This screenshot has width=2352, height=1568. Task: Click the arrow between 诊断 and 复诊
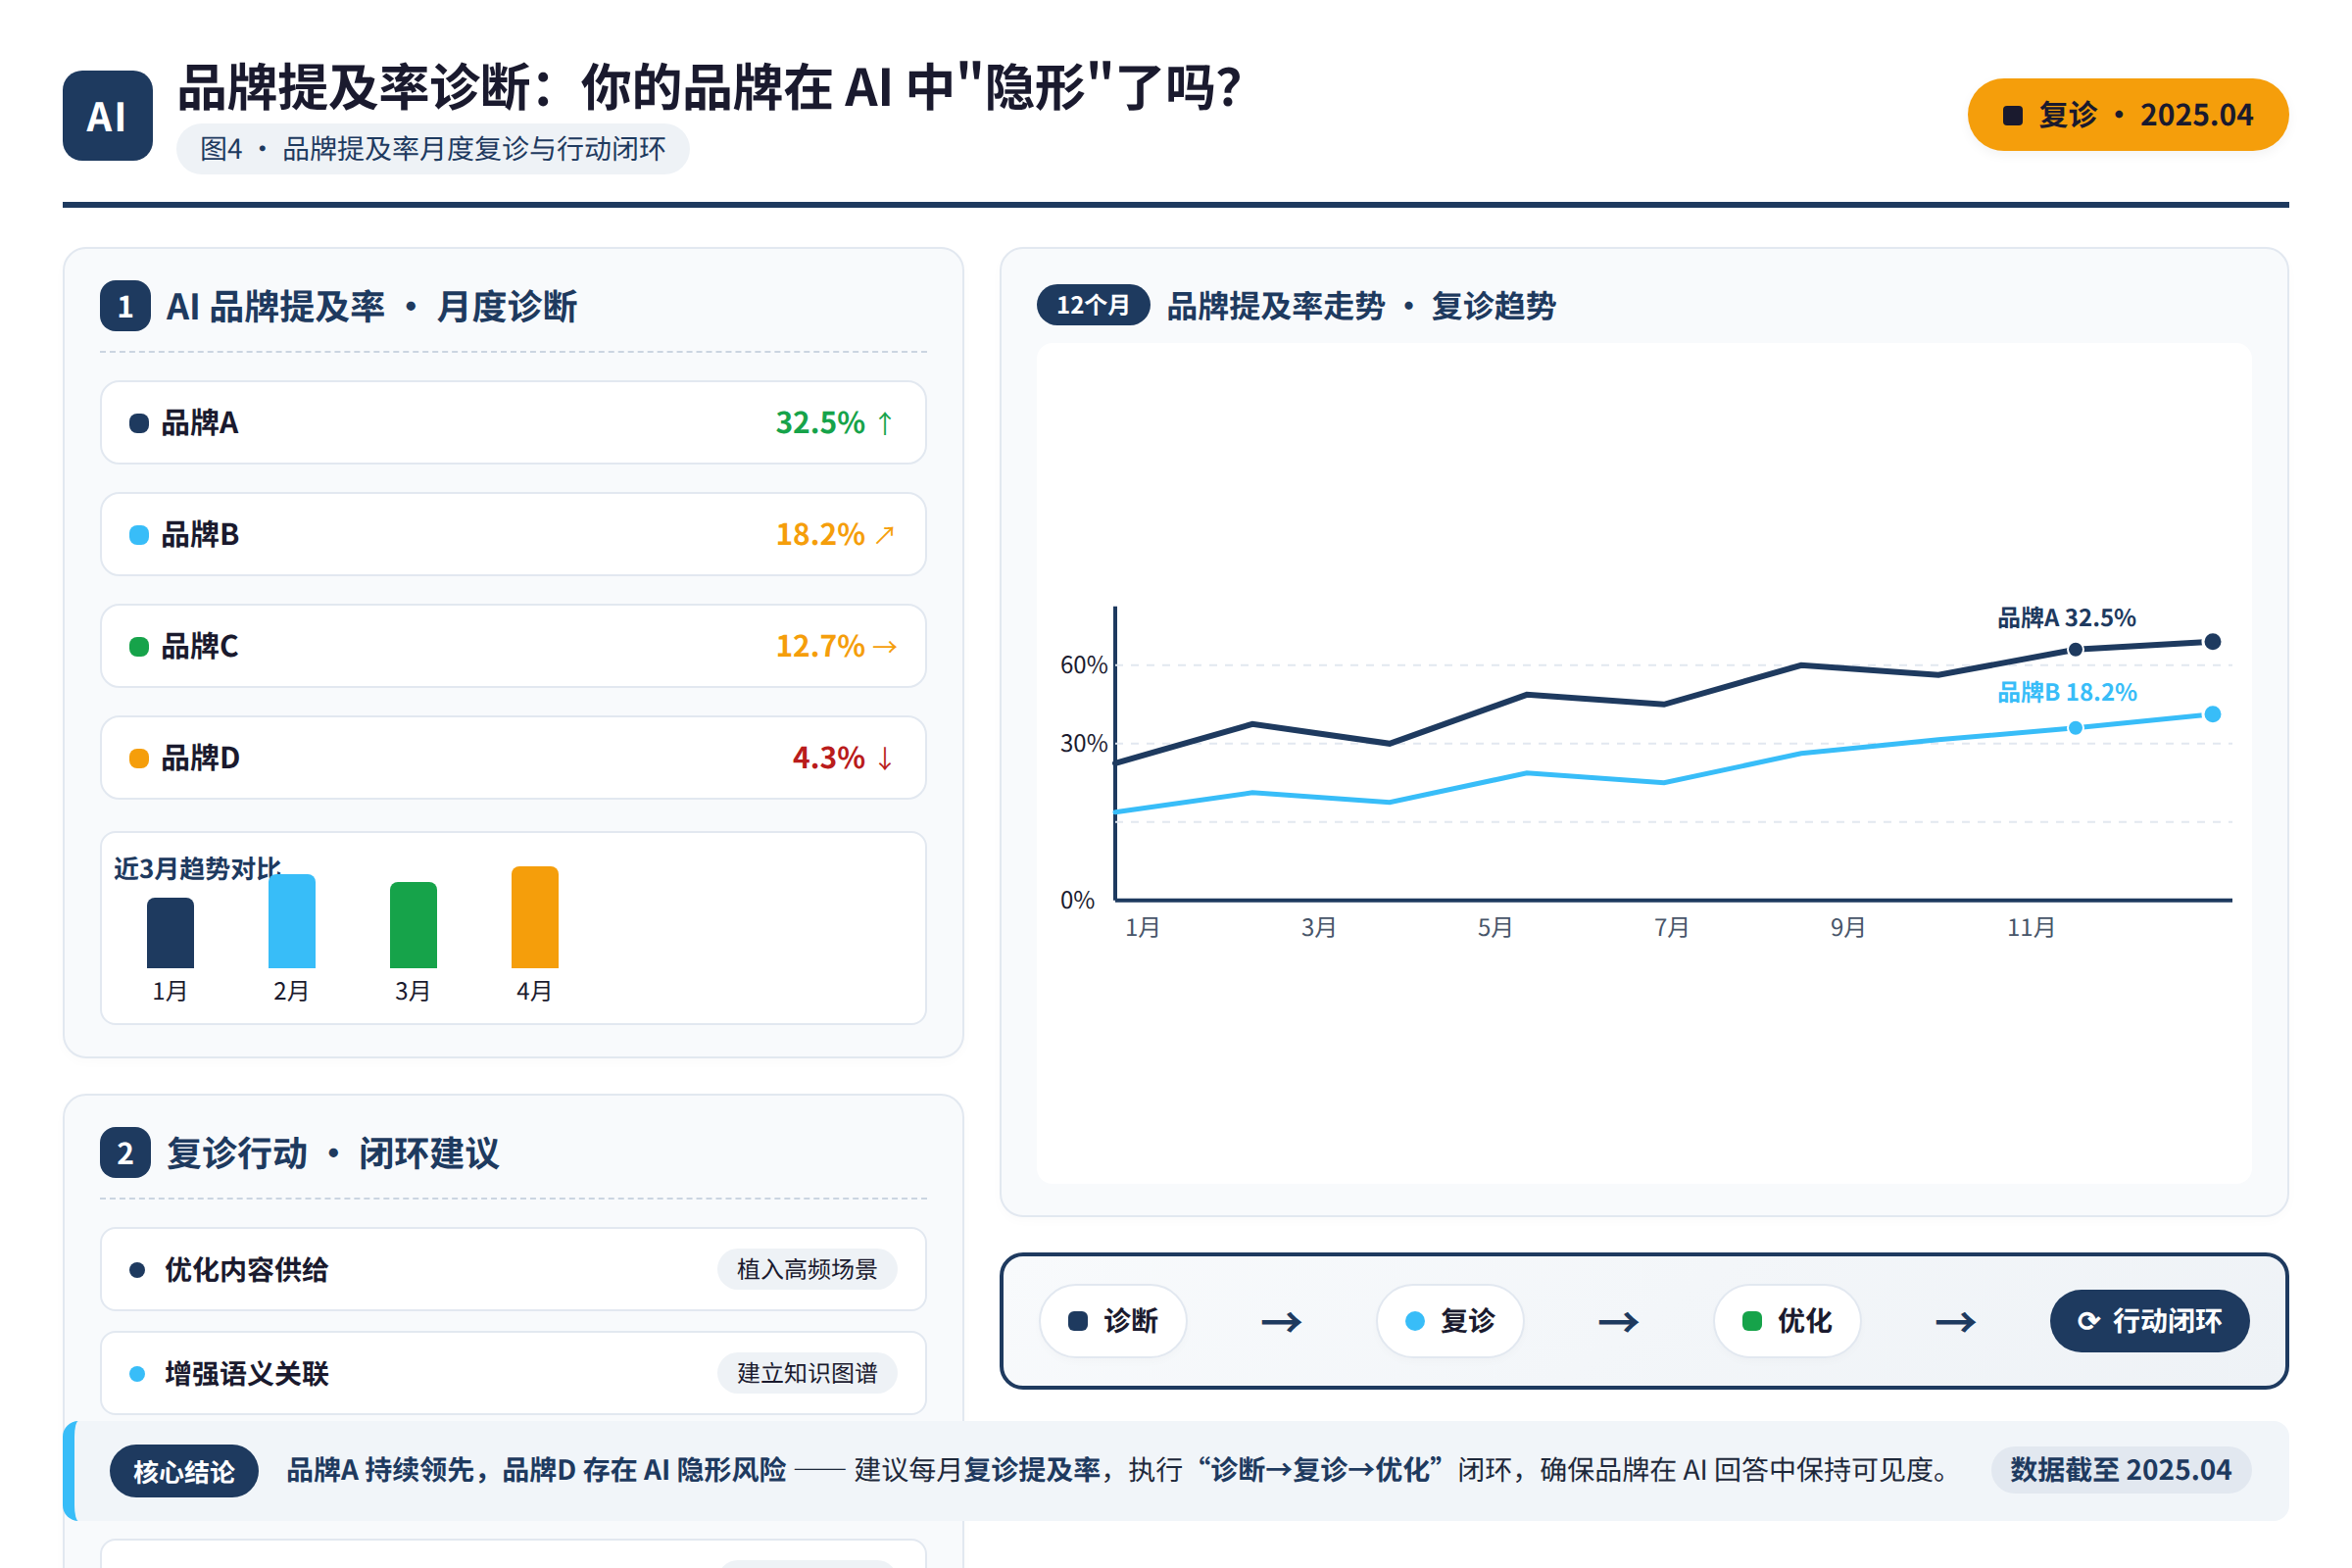[x=1281, y=1322]
